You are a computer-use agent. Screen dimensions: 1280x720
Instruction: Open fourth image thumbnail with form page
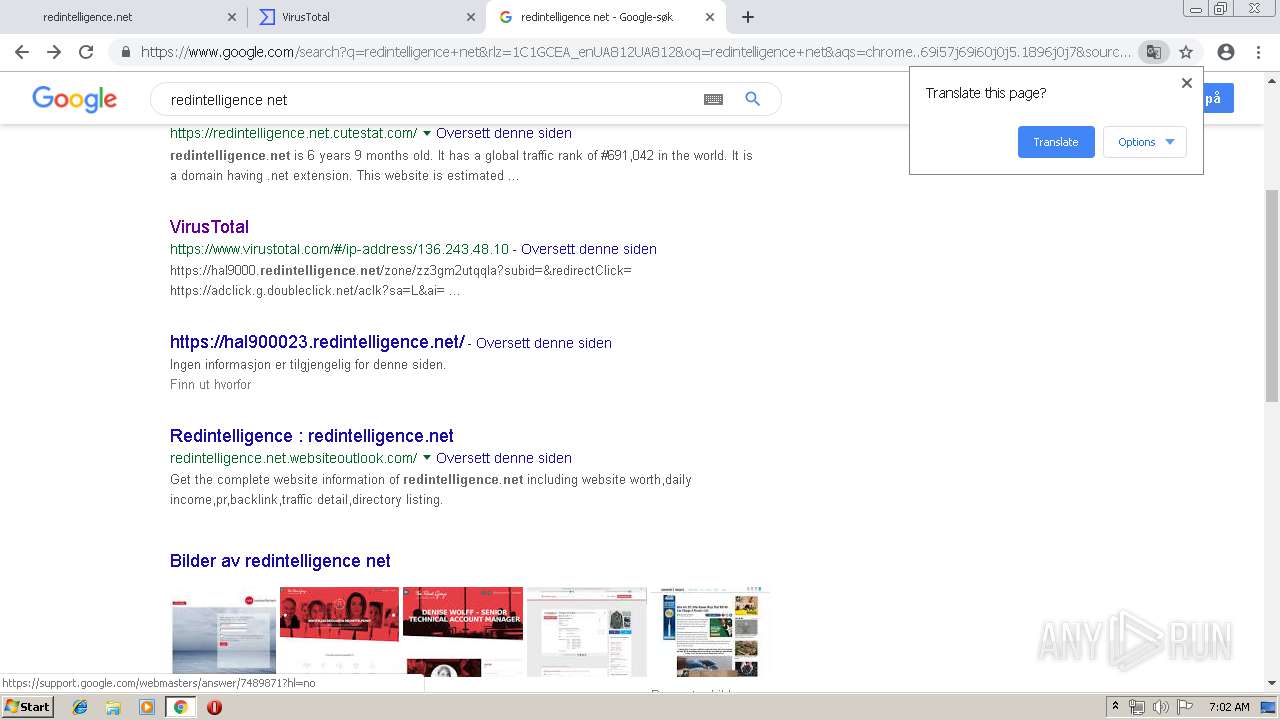click(586, 630)
